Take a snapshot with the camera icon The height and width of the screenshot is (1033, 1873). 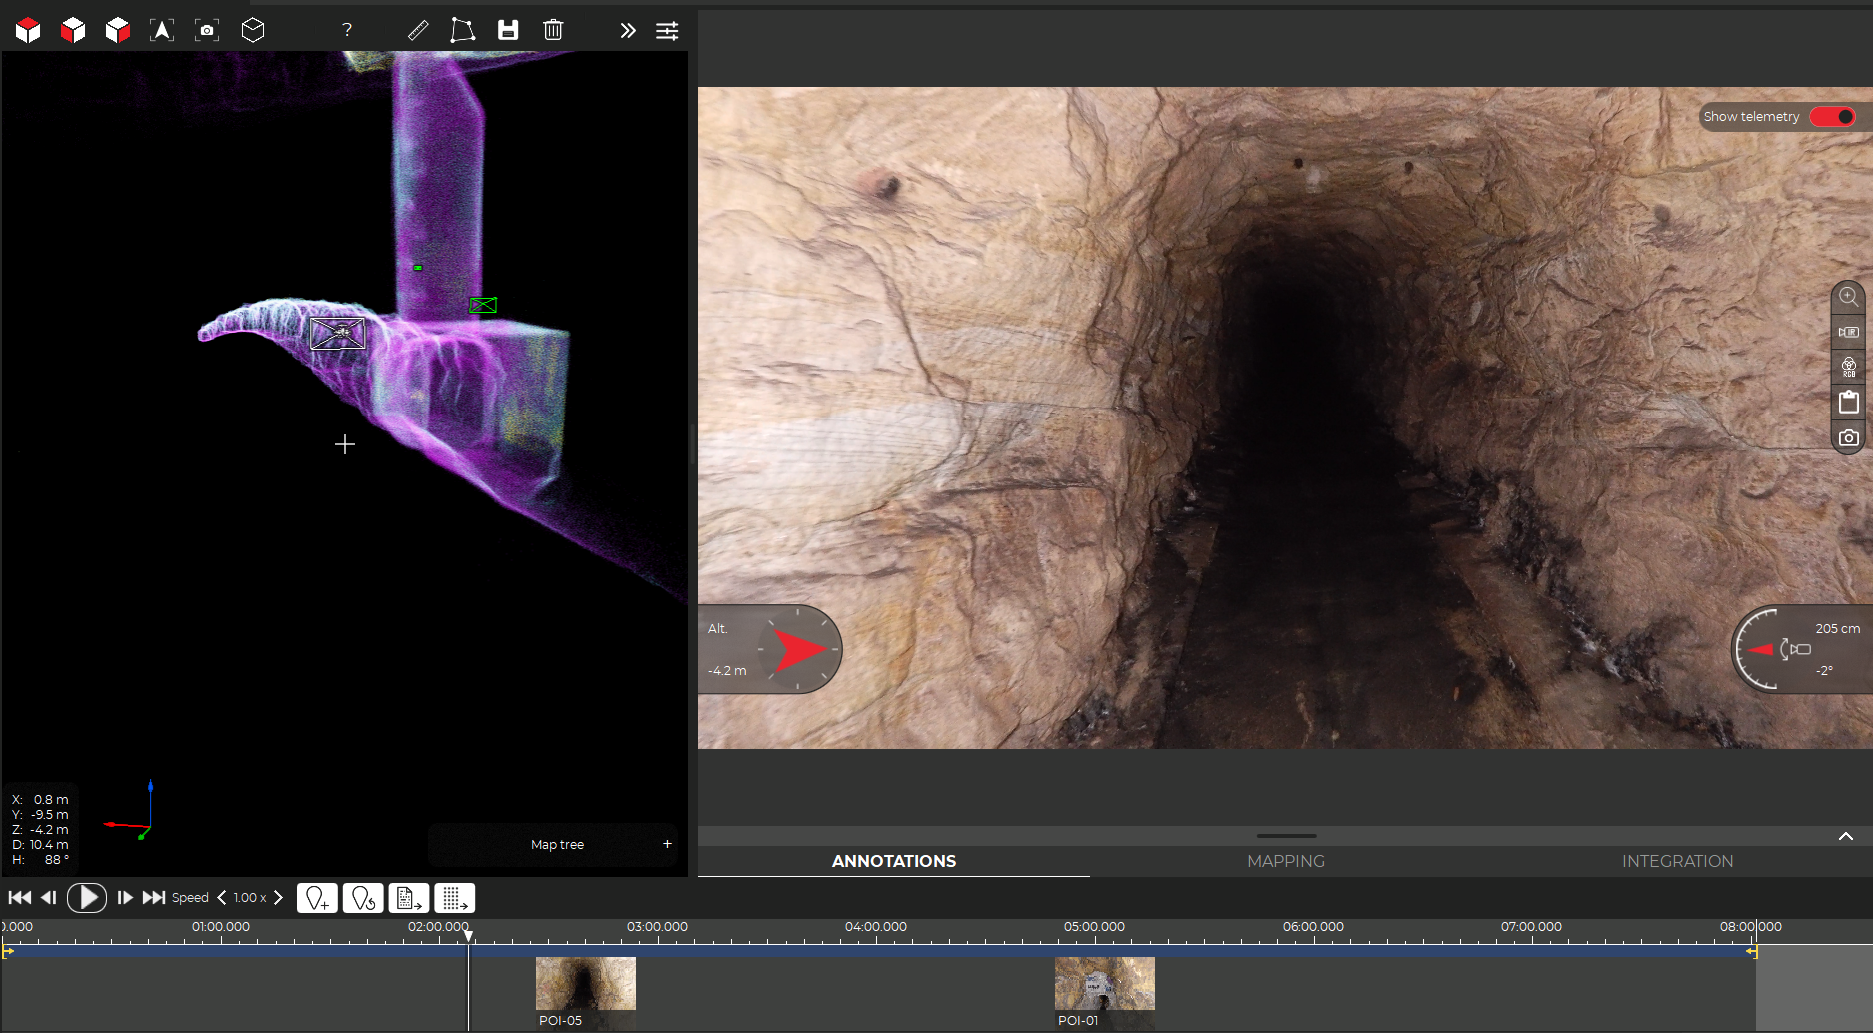(x=1848, y=438)
